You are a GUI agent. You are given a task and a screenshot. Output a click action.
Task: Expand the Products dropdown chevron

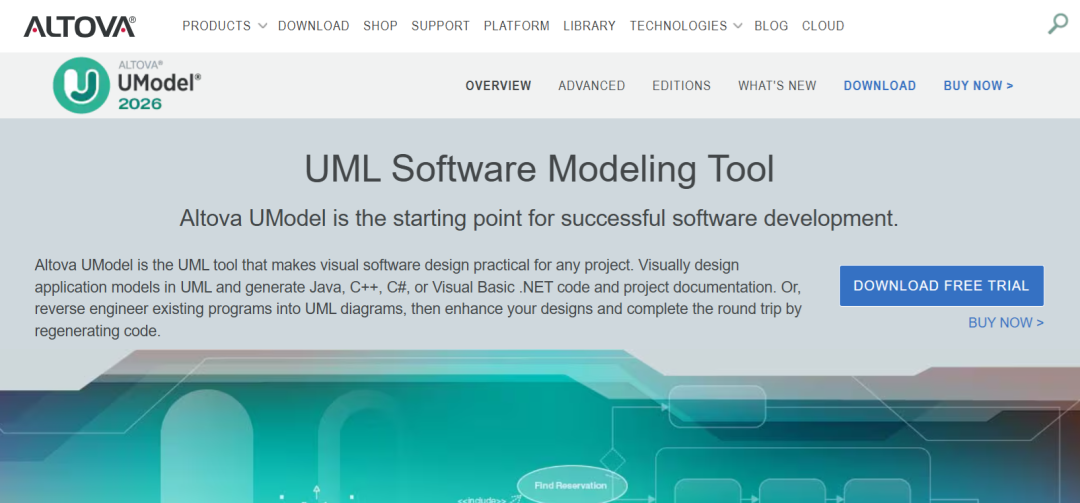[x=262, y=26]
